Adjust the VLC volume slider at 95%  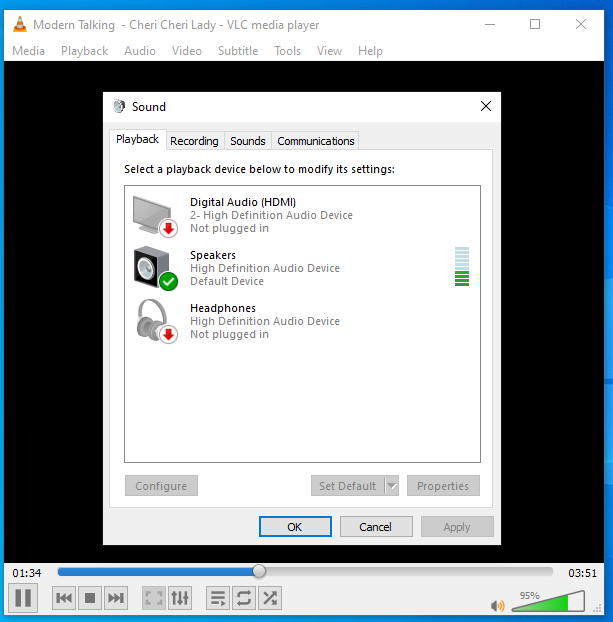tap(548, 601)
